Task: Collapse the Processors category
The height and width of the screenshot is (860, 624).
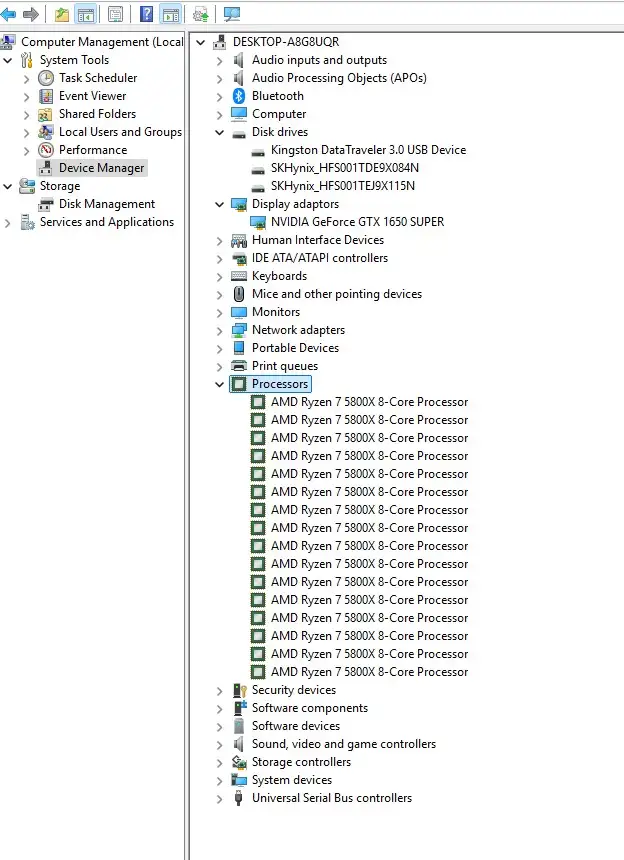Action: coord(219,384)
